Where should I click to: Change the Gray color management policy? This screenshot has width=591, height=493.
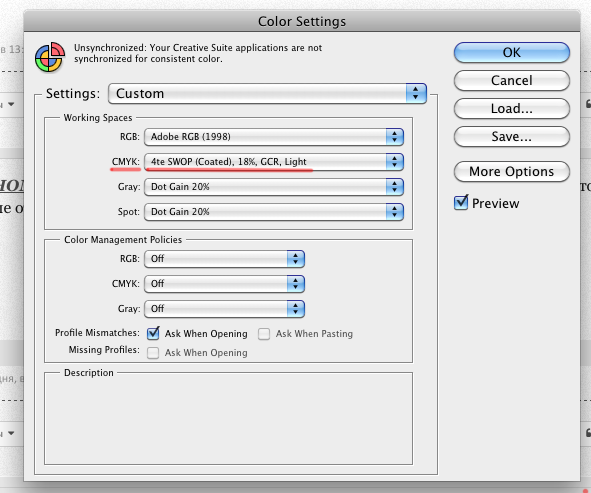224,309
